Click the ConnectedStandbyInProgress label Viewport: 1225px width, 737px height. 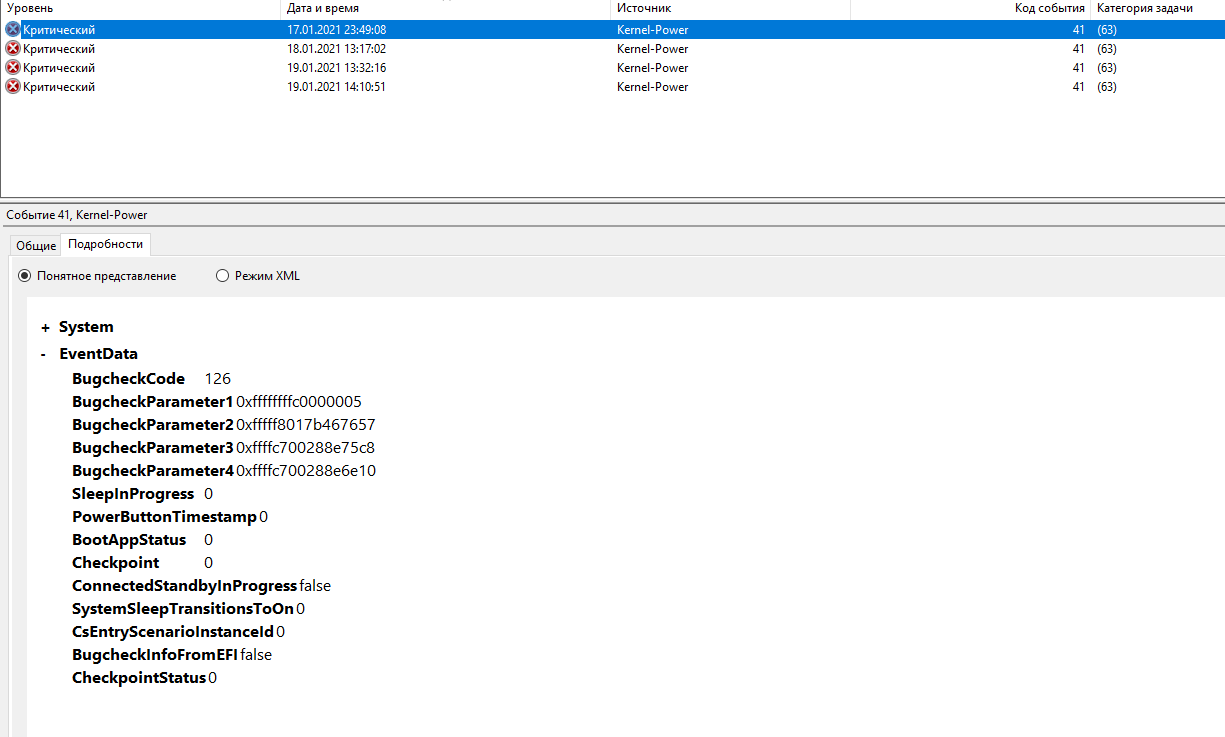(184, 586)
